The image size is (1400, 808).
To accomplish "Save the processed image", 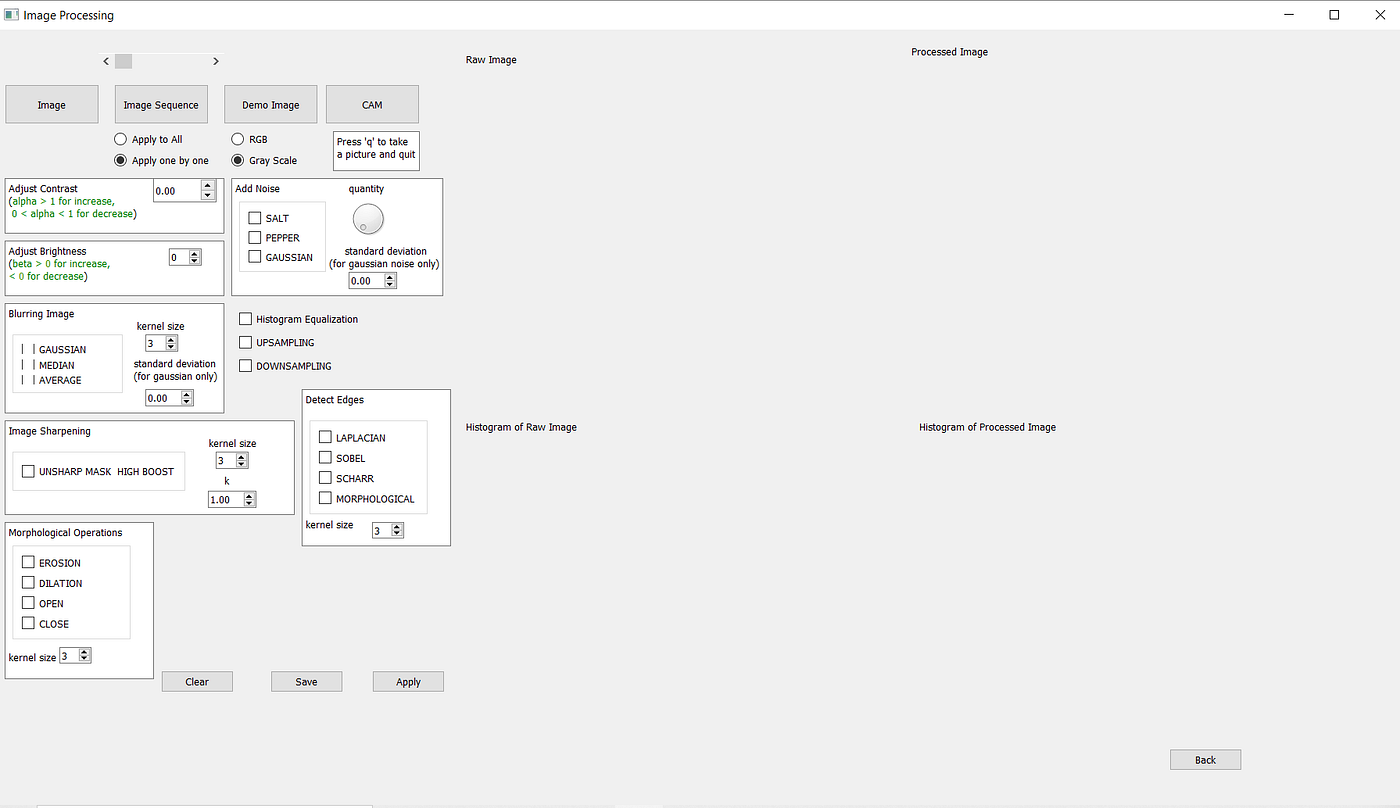I will (306, 681).
